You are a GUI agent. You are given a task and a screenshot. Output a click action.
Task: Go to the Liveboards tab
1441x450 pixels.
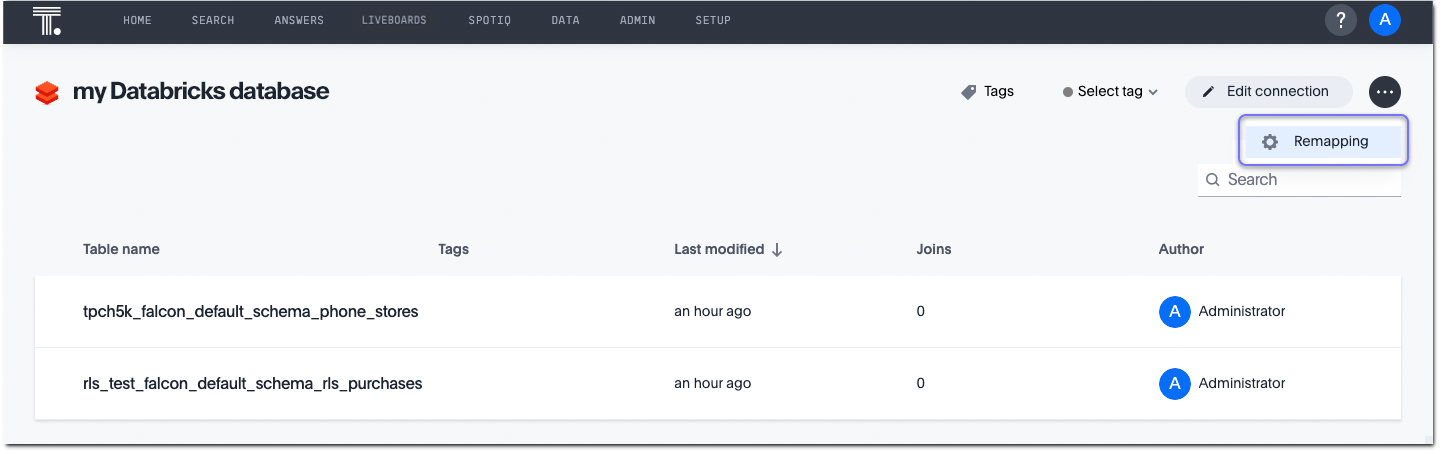pyautogui.click(x=394, y=21)
